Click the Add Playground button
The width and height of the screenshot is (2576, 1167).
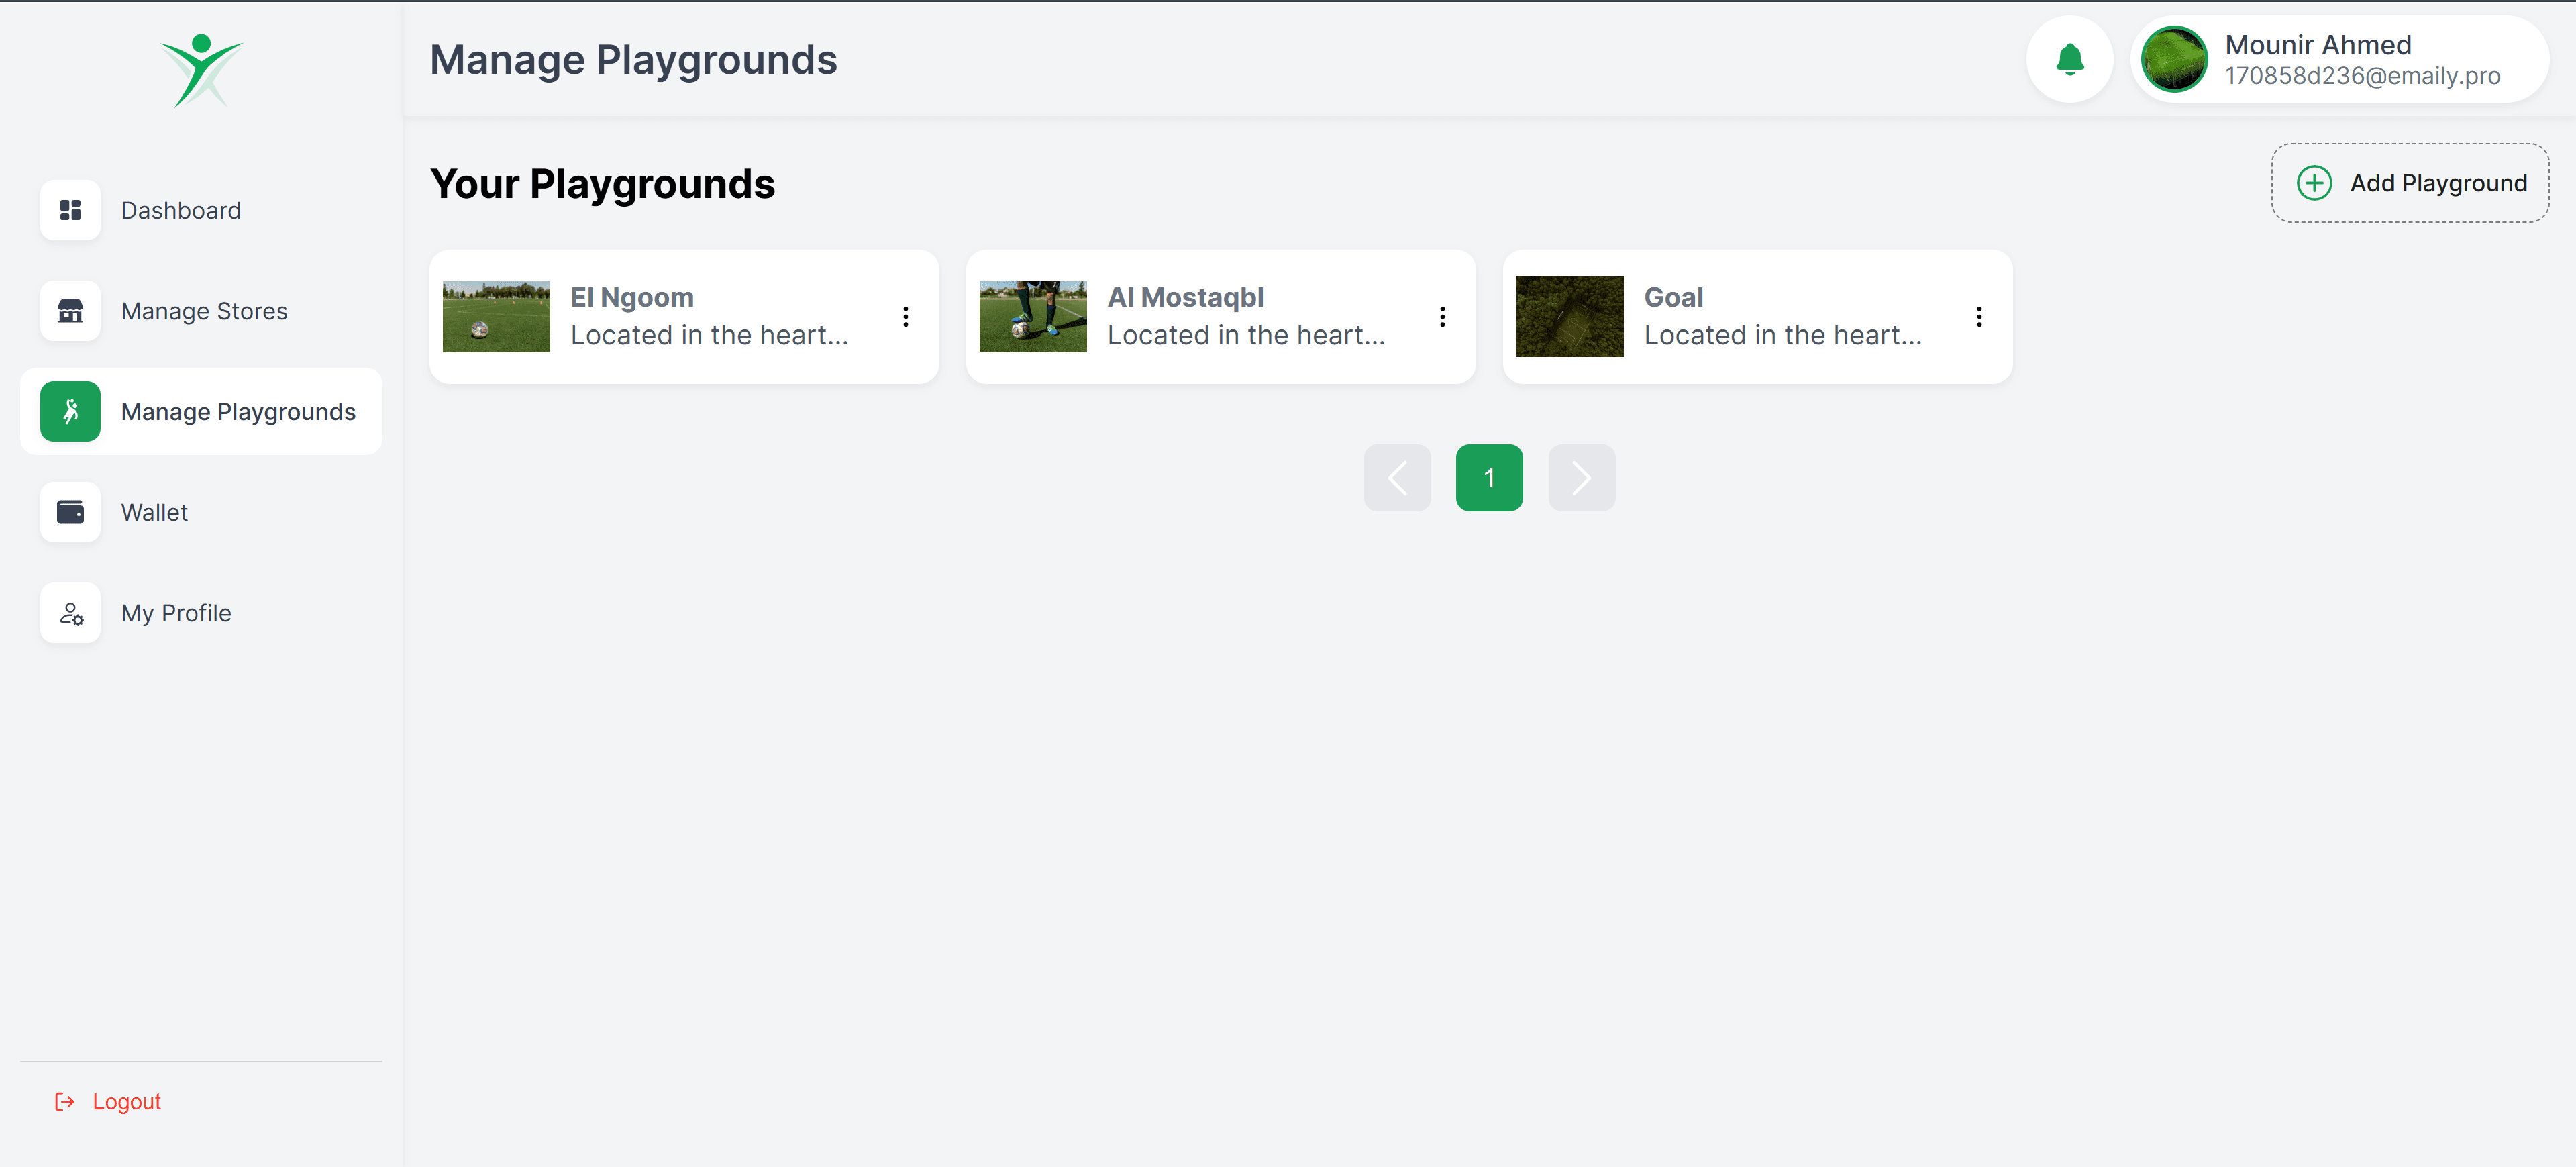tap(2409, 183)
